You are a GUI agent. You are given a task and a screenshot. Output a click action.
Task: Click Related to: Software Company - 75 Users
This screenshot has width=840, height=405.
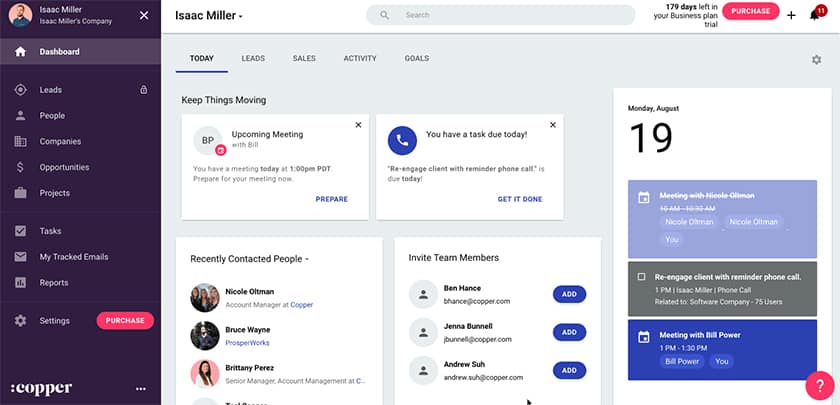(x=718, y=302)
